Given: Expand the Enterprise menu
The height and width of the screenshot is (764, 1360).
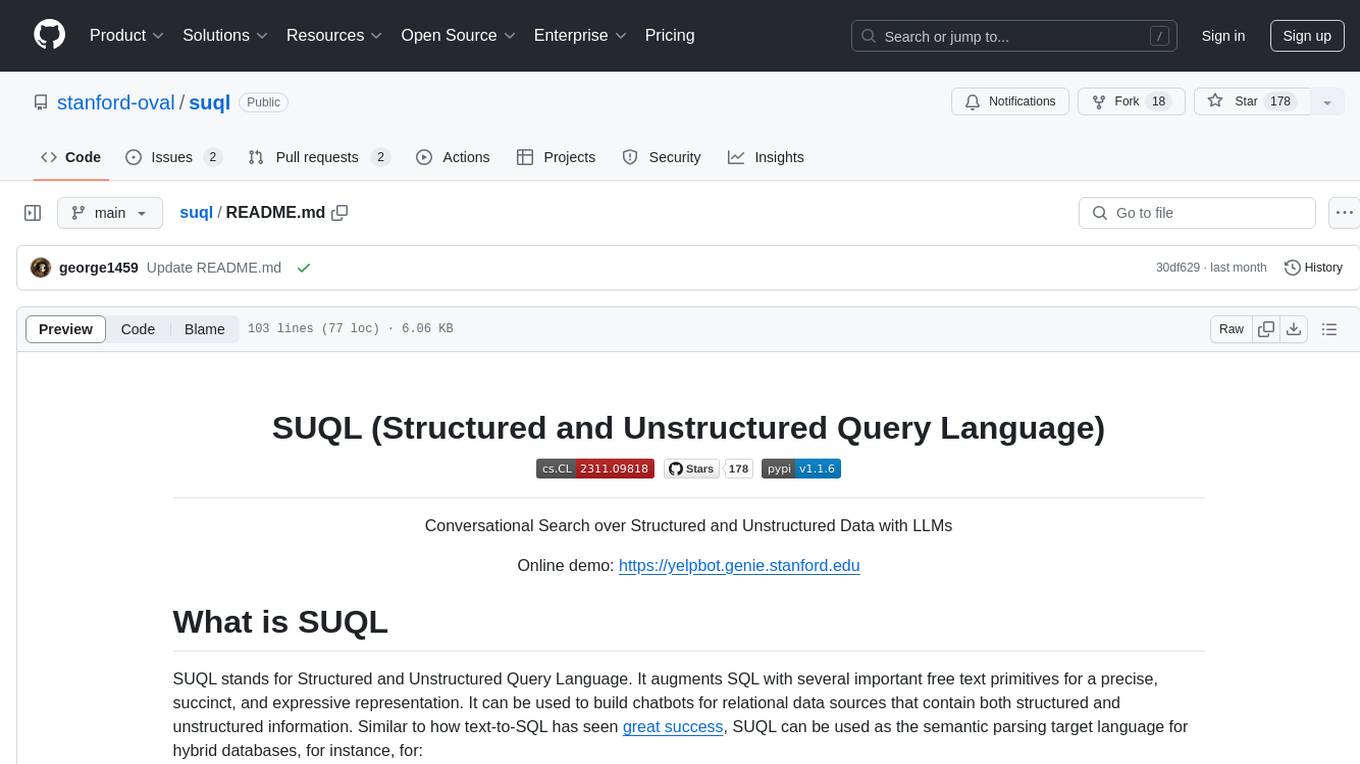Looking at the screenshot, I should [580, 35].
